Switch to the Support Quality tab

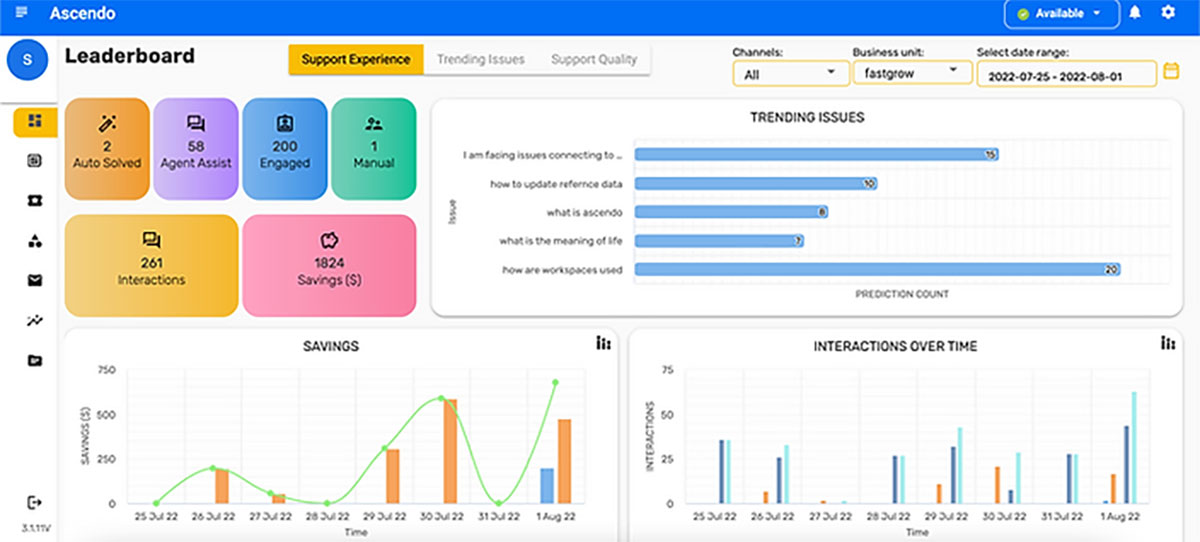[594, 59]
